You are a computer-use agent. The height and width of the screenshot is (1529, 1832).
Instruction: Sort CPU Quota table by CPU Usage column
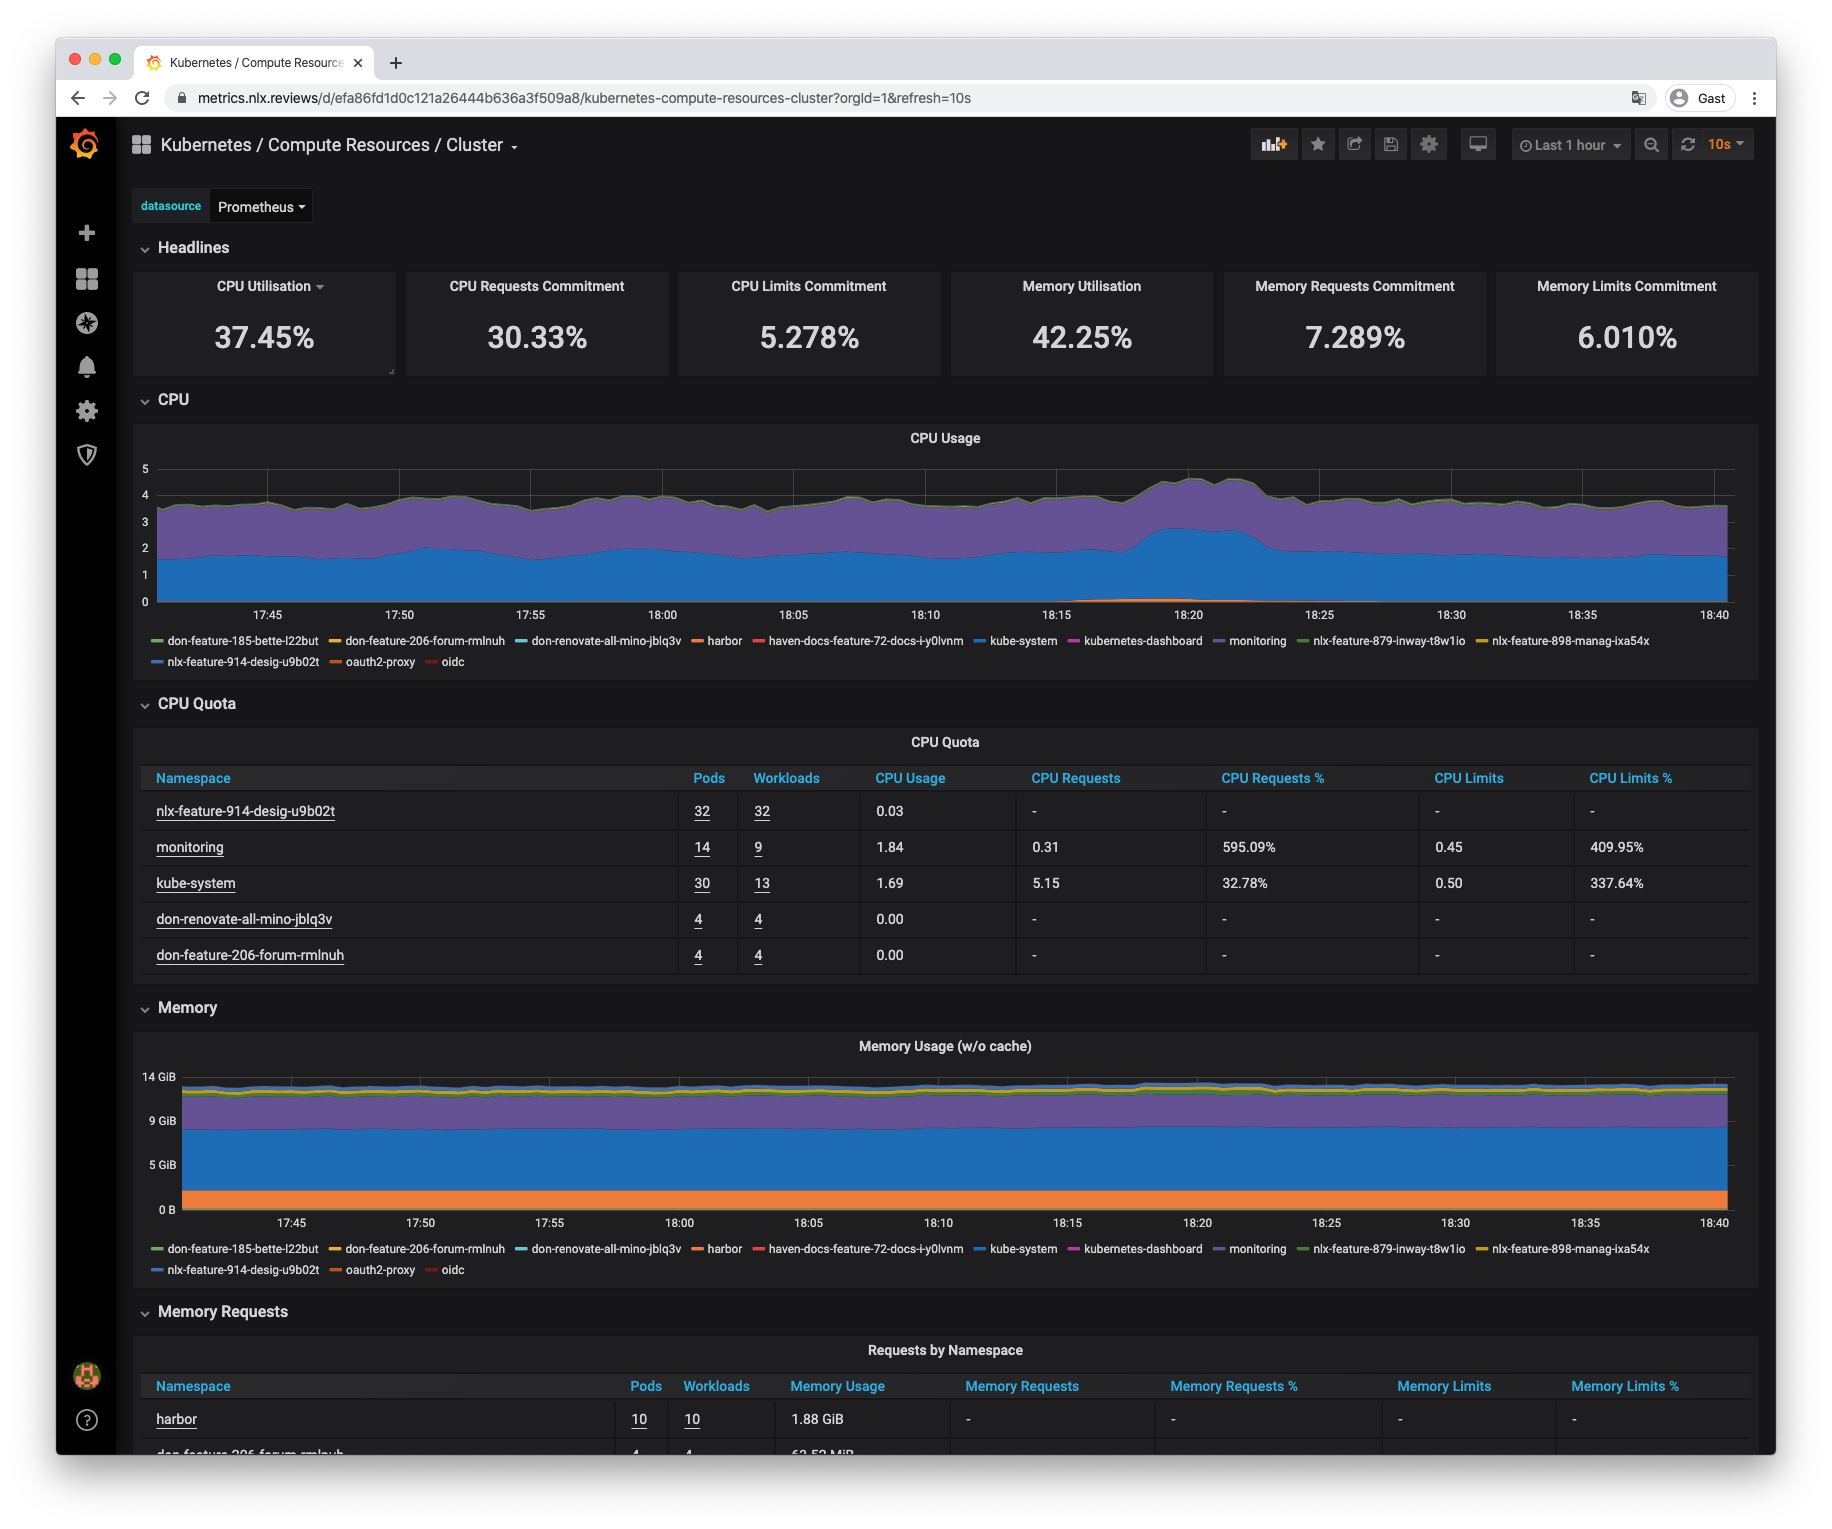(910, 778)
